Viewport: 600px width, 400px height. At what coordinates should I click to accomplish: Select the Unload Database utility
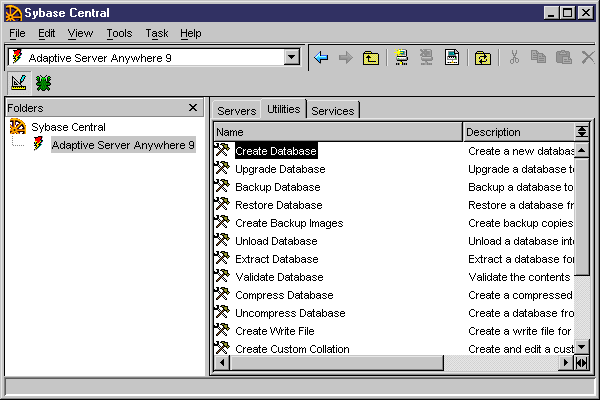click(276, 241)
